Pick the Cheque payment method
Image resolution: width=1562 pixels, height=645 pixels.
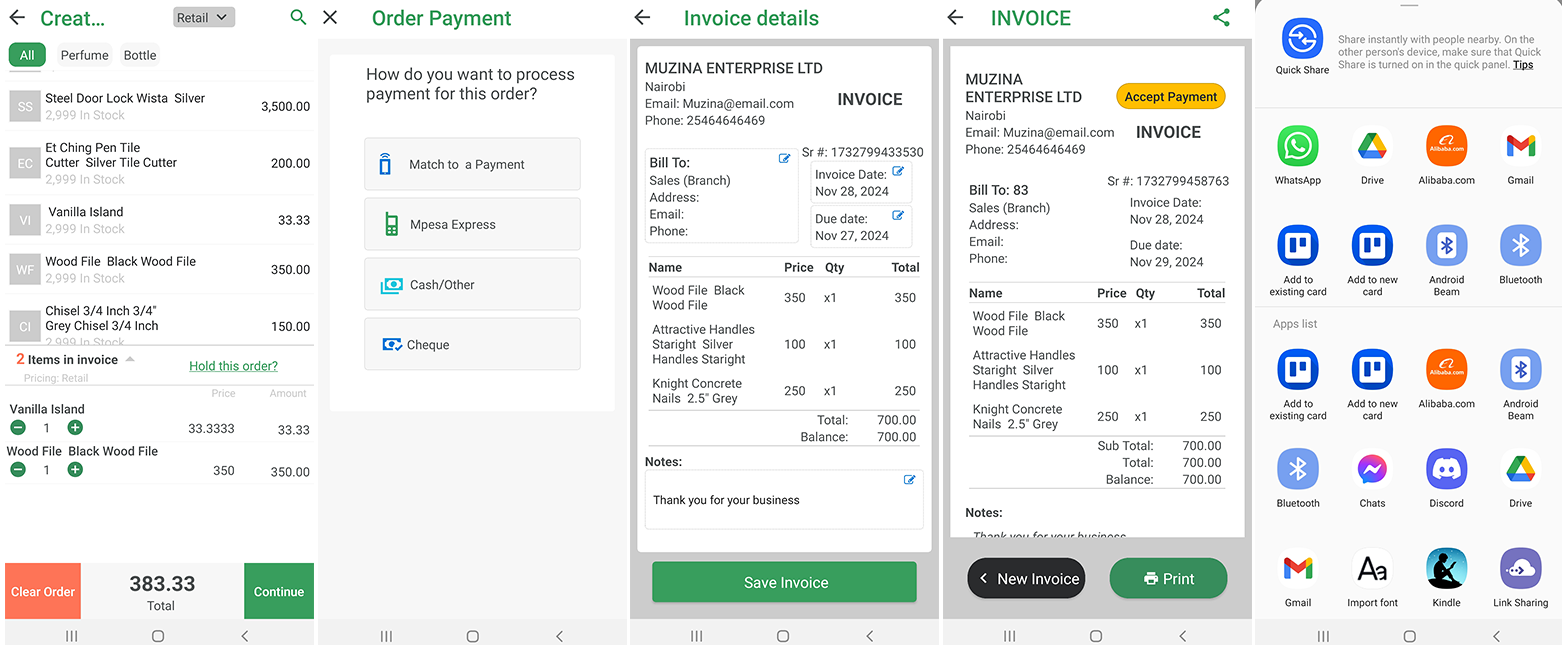[472, 343]
